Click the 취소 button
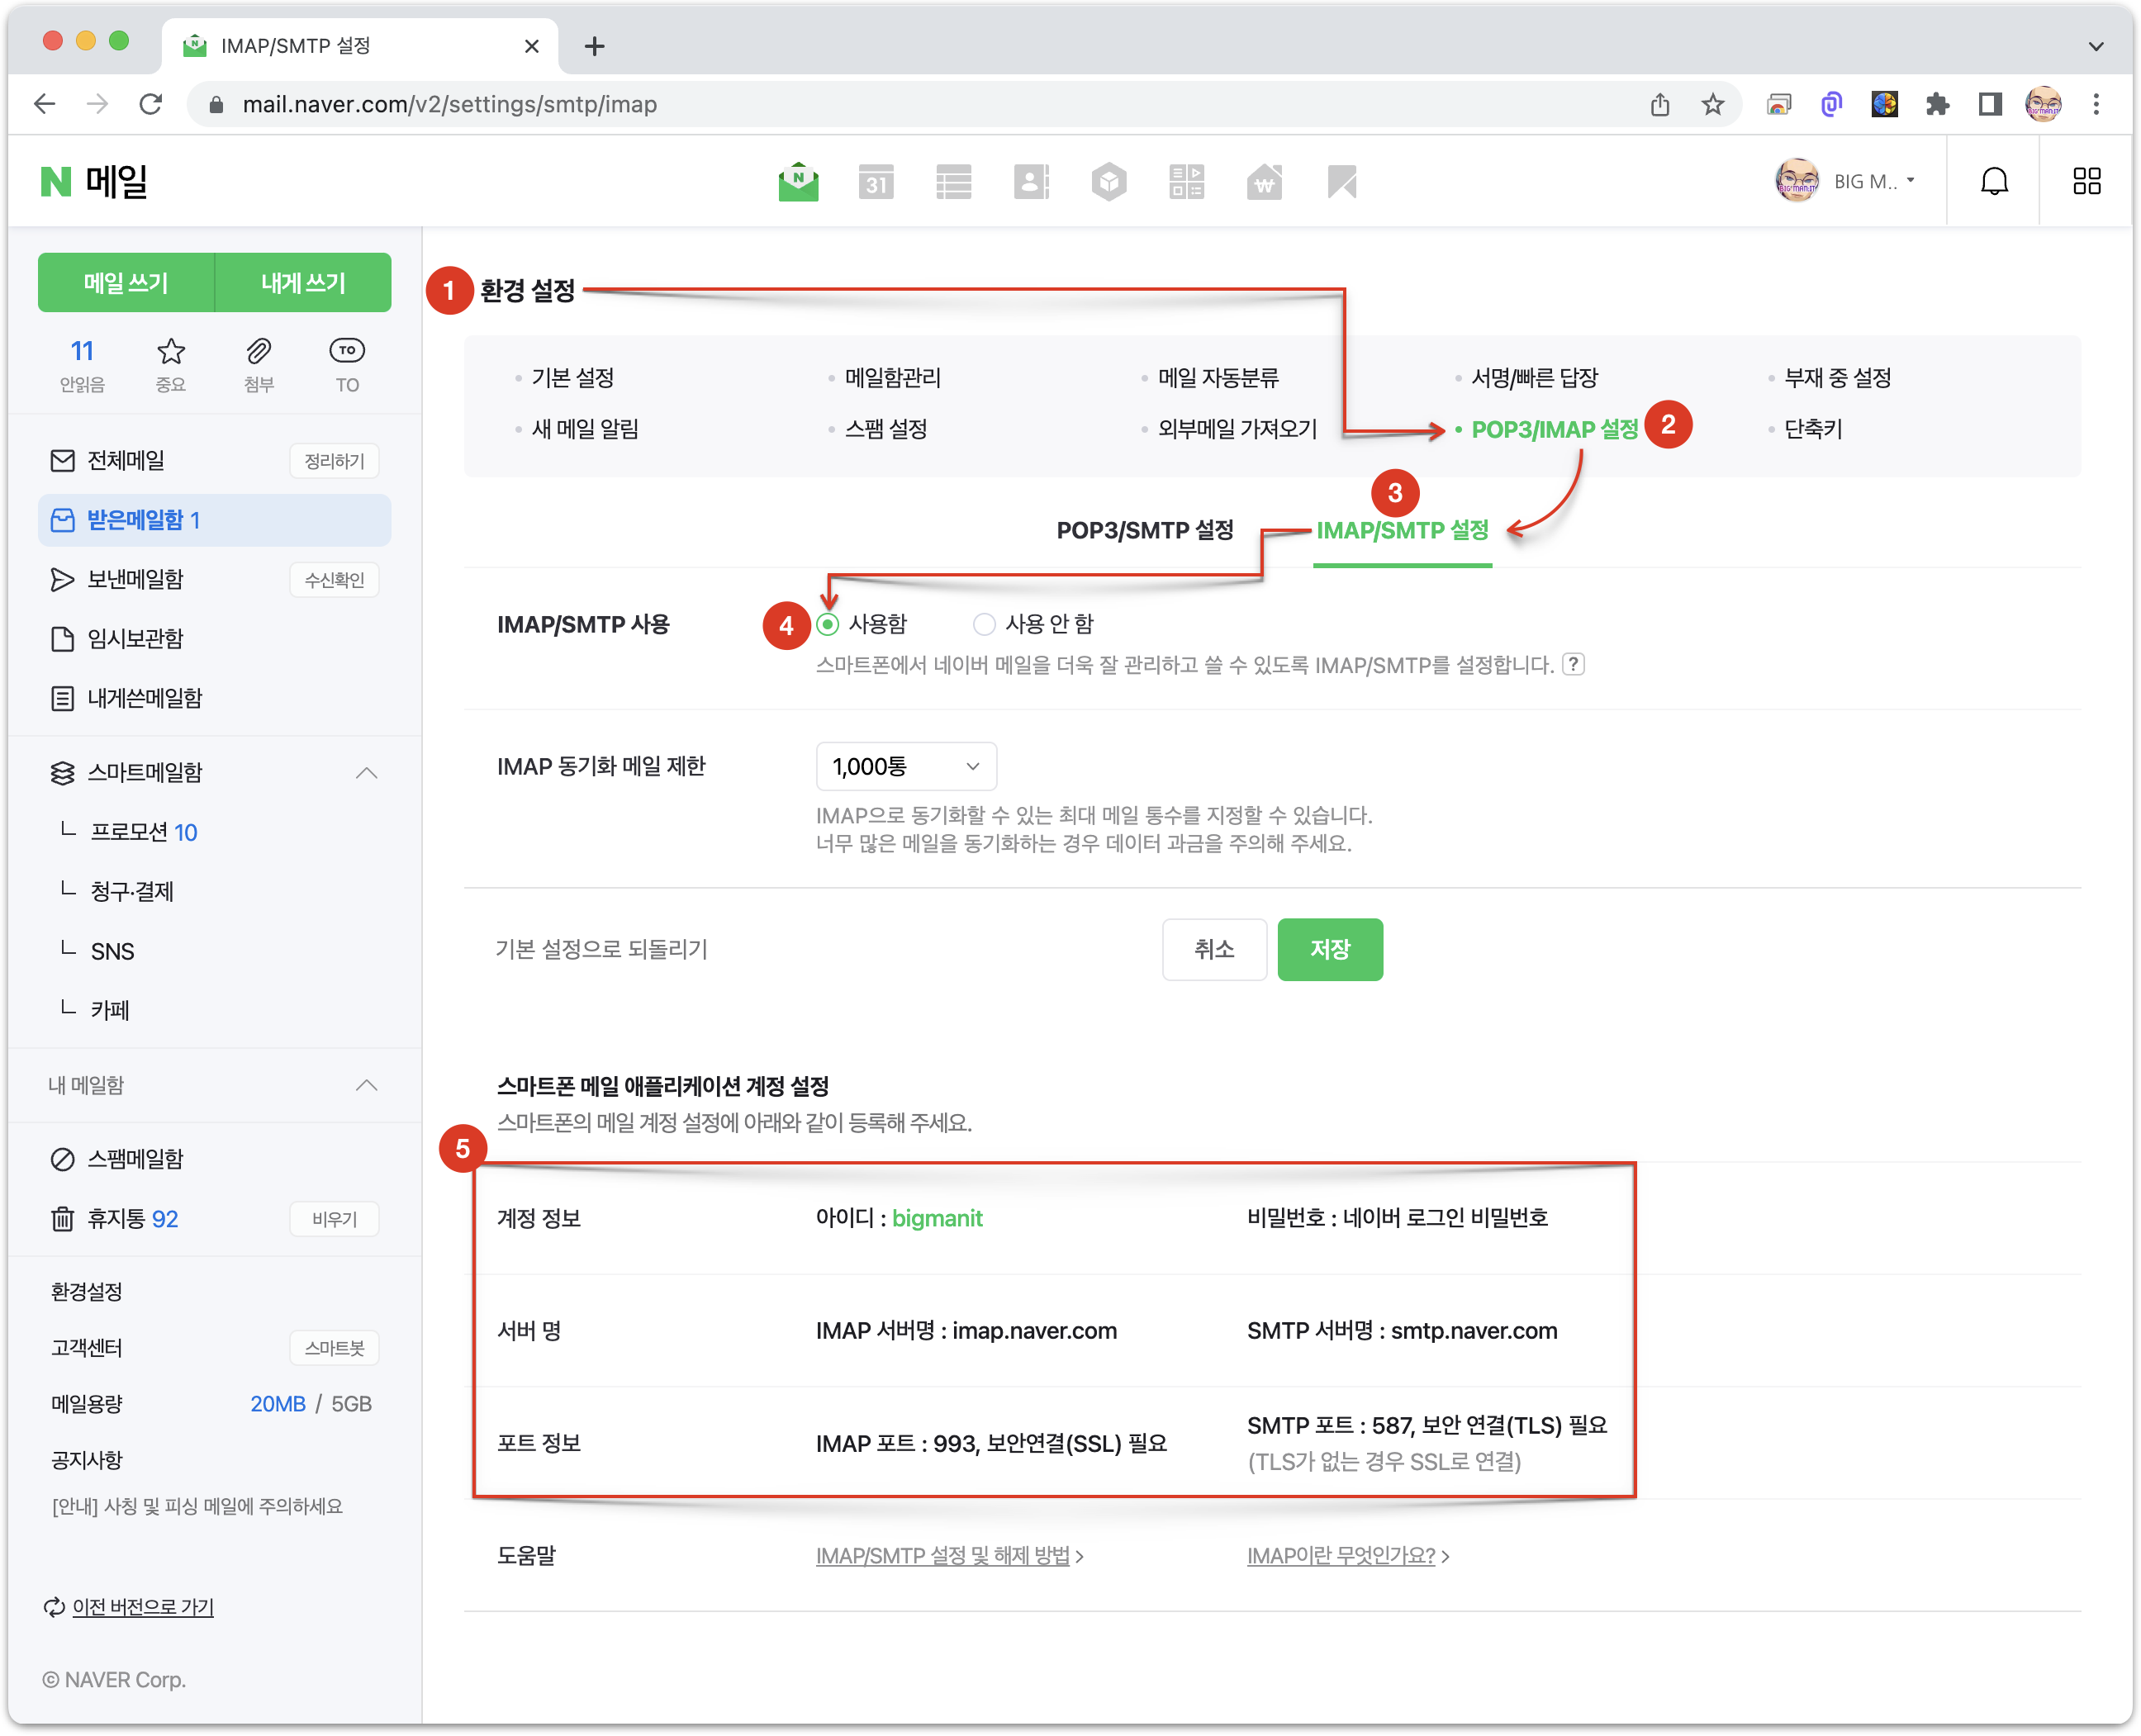The width and height of the screenshot is (2141, 1736). (x=1214, y=949)
